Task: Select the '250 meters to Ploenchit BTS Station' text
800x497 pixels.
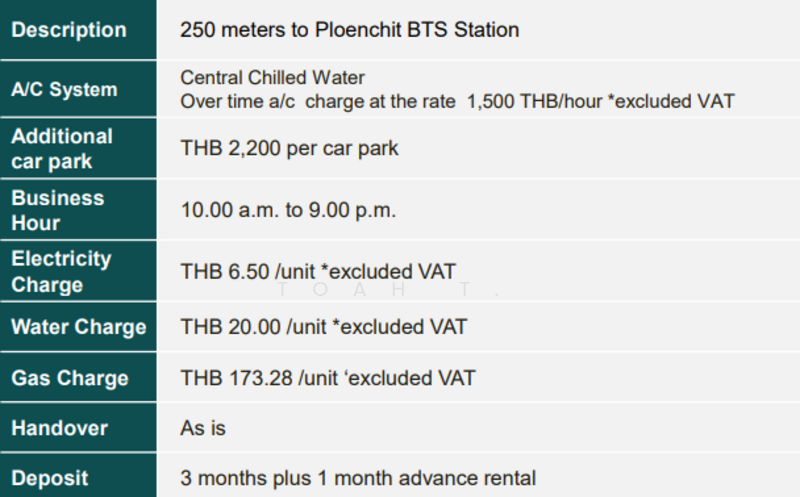Action: tap(349, 30)
